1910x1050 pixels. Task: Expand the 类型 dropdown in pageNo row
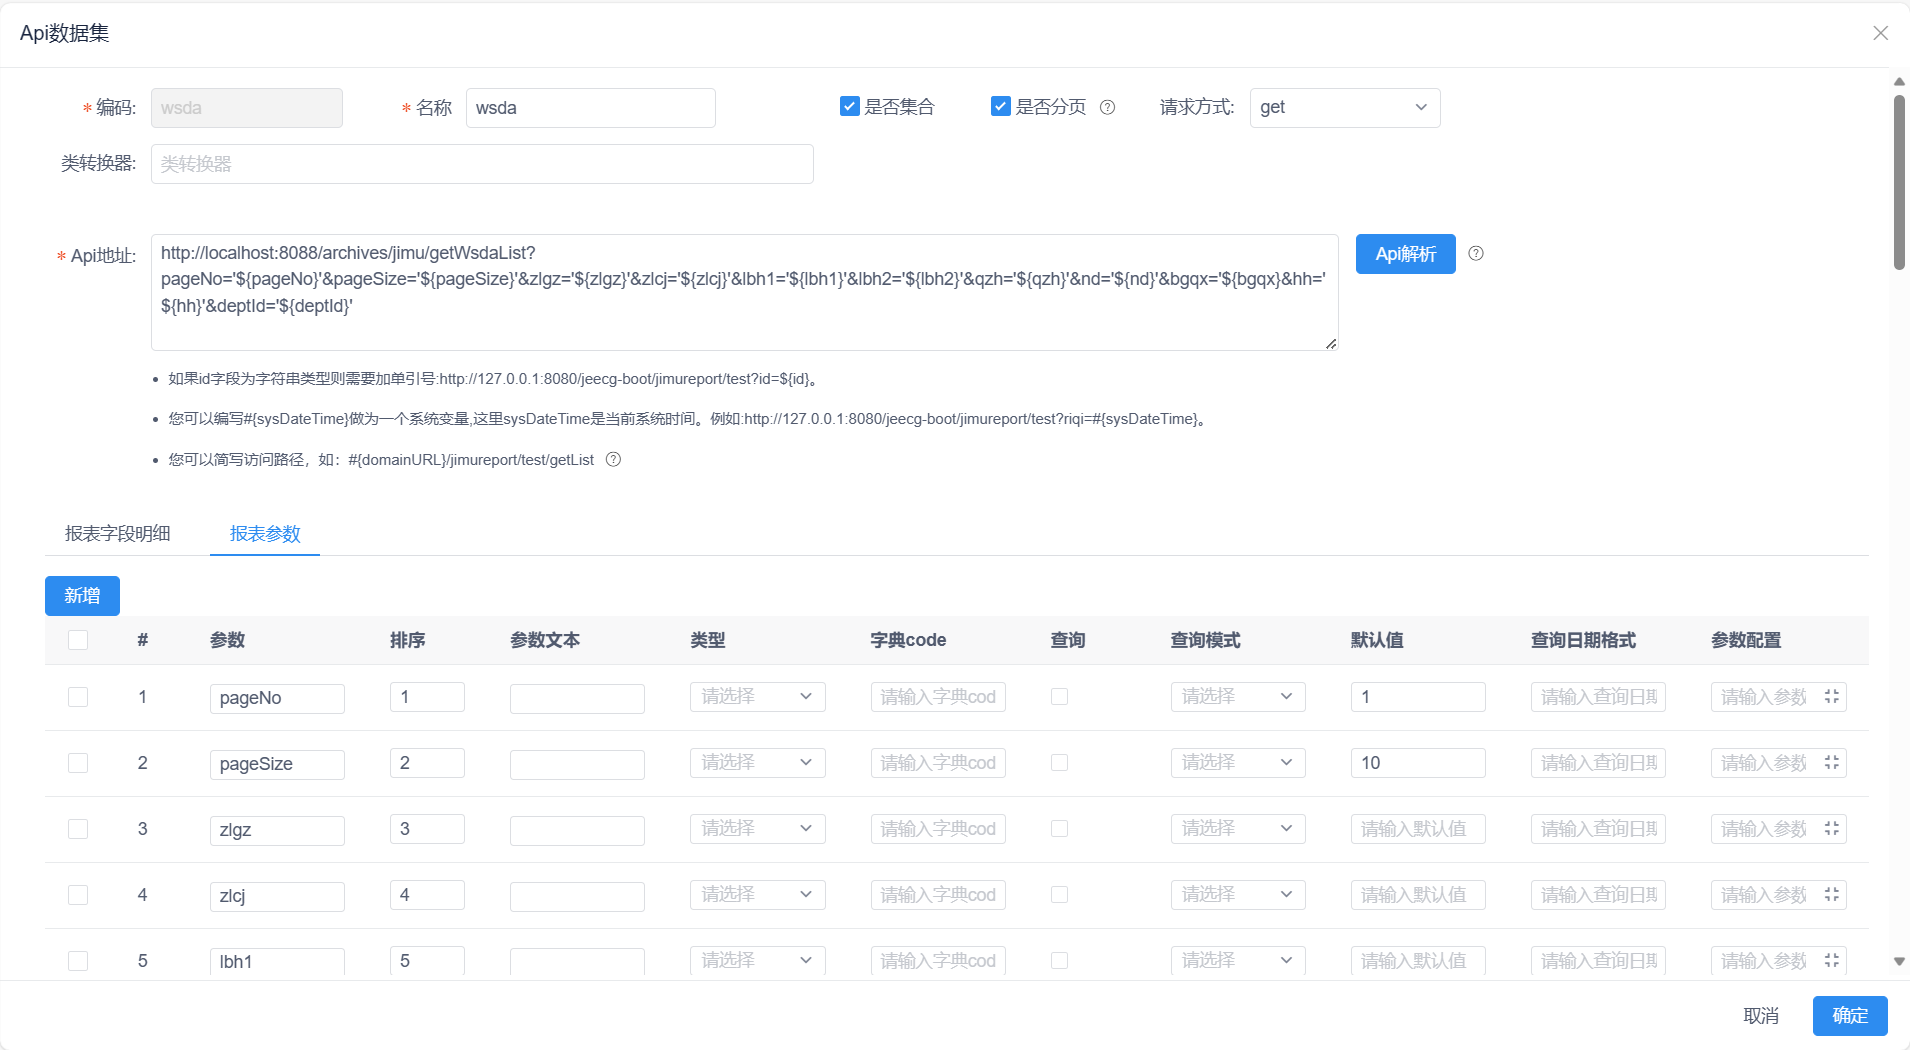click(757, 696)
